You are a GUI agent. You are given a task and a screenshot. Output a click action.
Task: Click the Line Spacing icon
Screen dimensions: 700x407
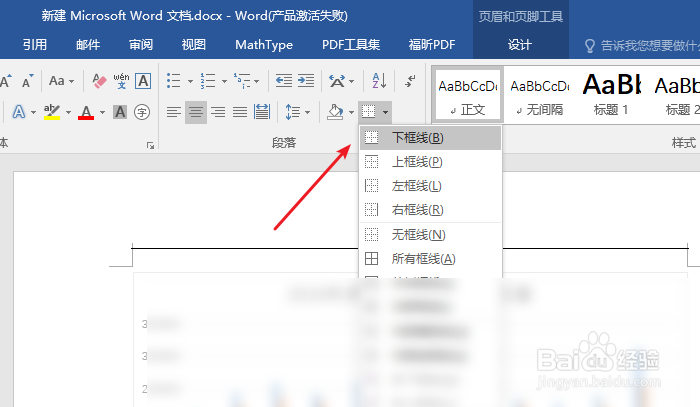coord(293,112)
